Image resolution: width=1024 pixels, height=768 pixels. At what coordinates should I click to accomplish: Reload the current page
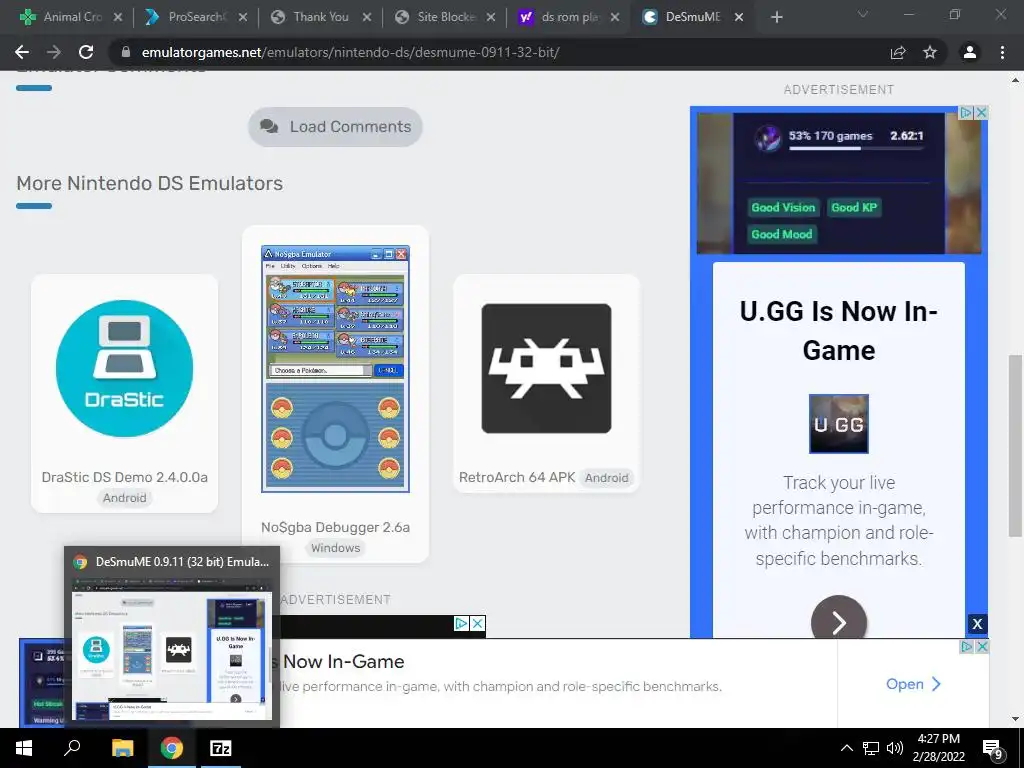(x=86, y=52)
